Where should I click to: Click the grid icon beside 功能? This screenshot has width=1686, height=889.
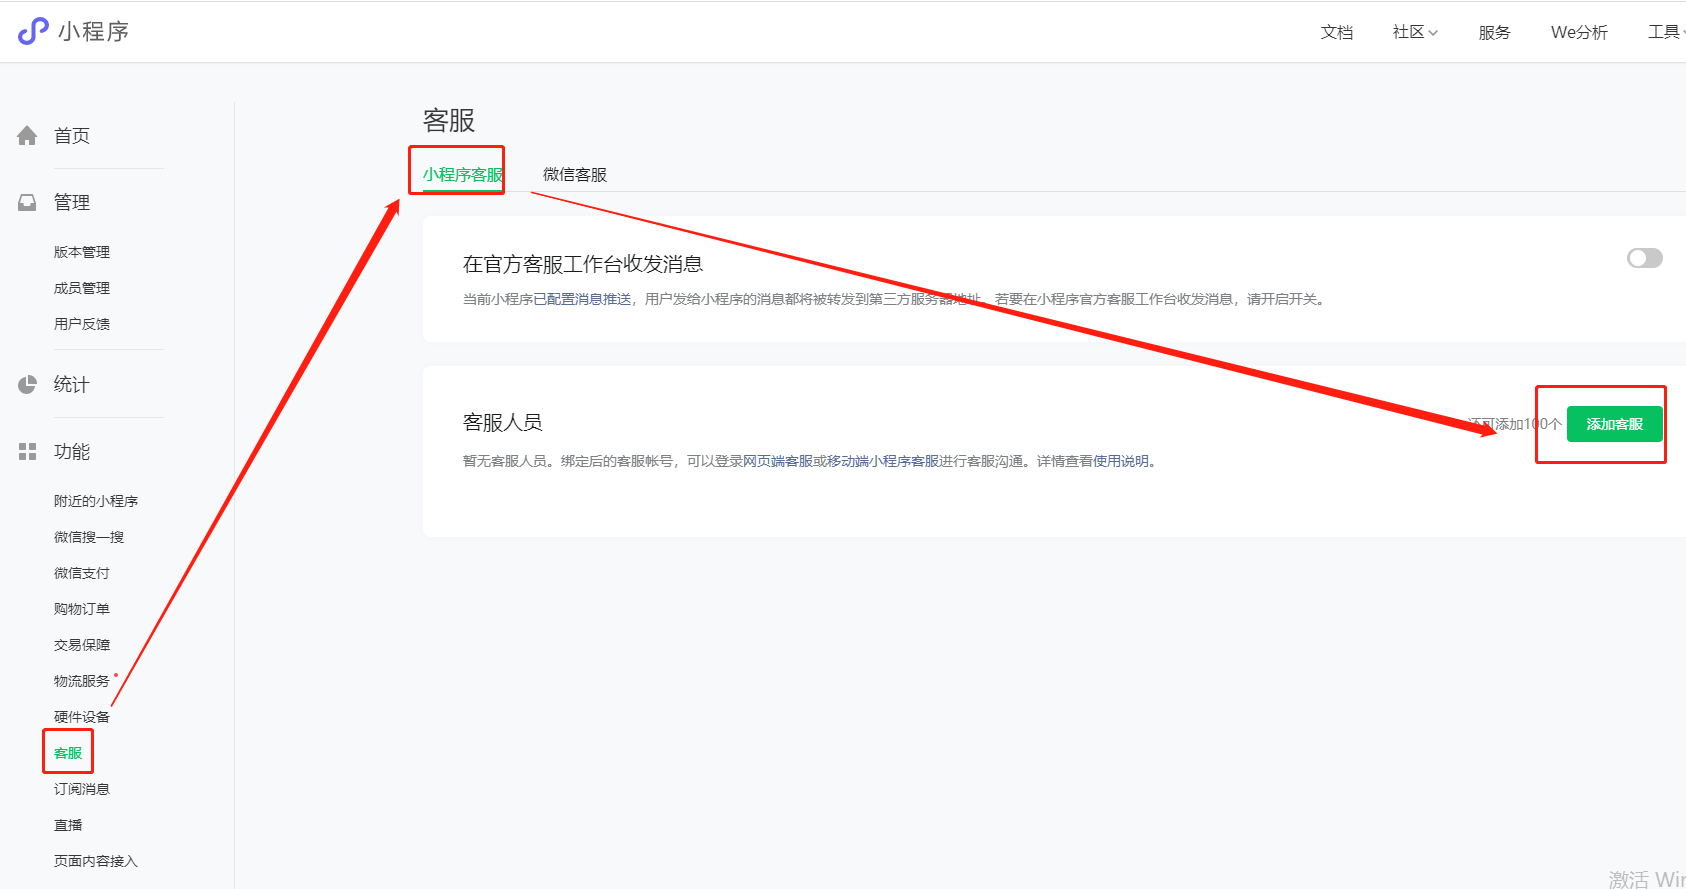click(27, 452)
